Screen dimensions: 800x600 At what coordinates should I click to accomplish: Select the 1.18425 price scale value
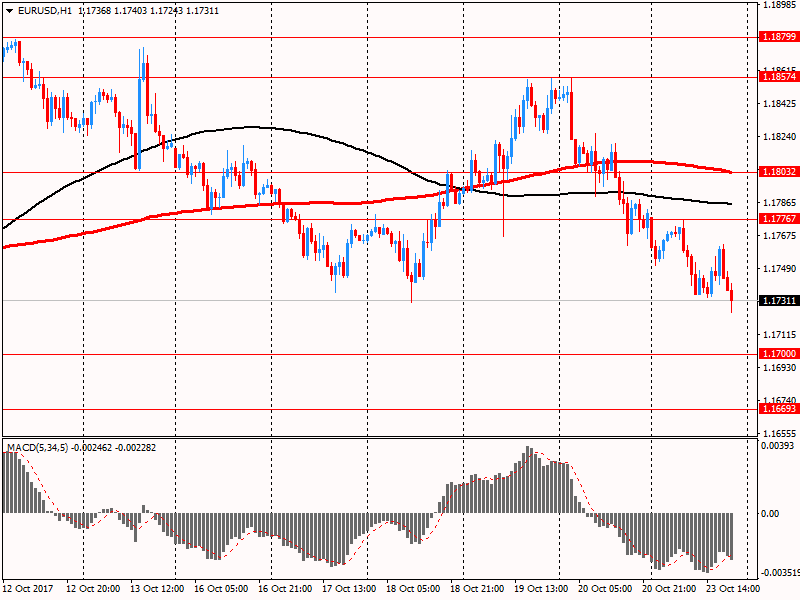(779, 104)
